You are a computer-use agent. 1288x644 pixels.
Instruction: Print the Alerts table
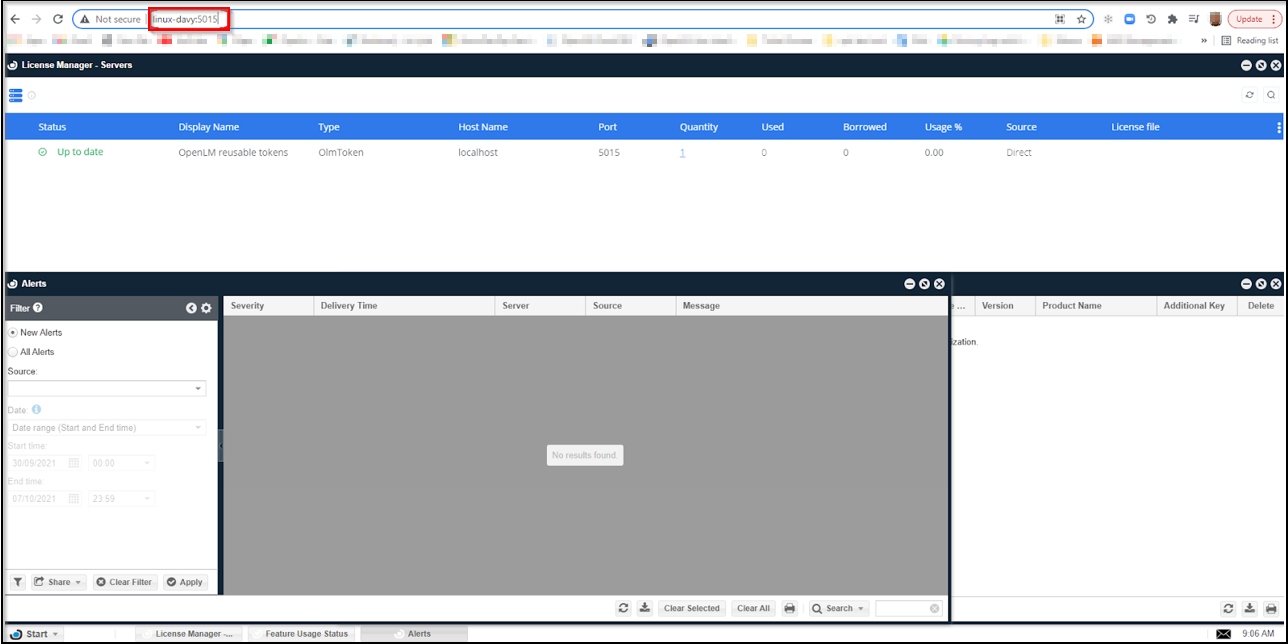coord(789,608)
